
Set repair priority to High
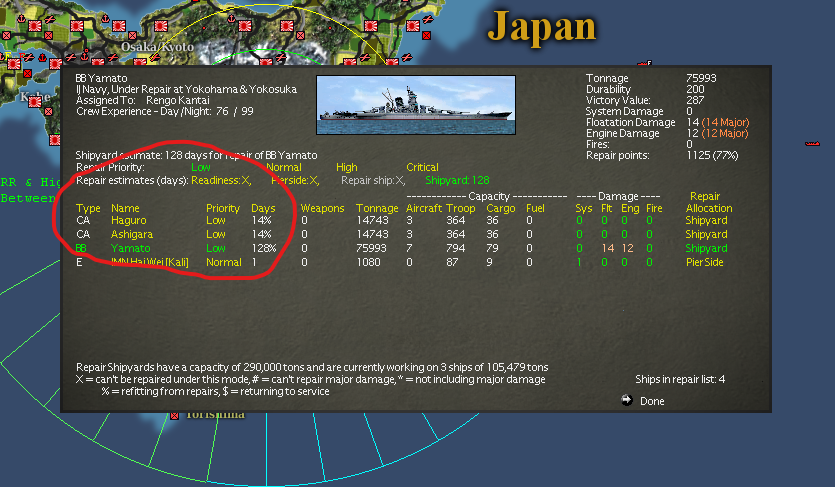tap(347, 167)
